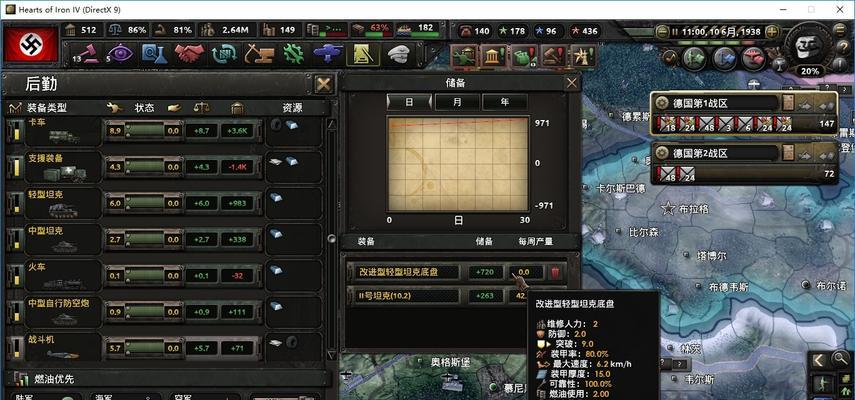Click the fuel 63% indicator
Image resolution: width=855 pixels, height=400 pixels.
(371, 29)
